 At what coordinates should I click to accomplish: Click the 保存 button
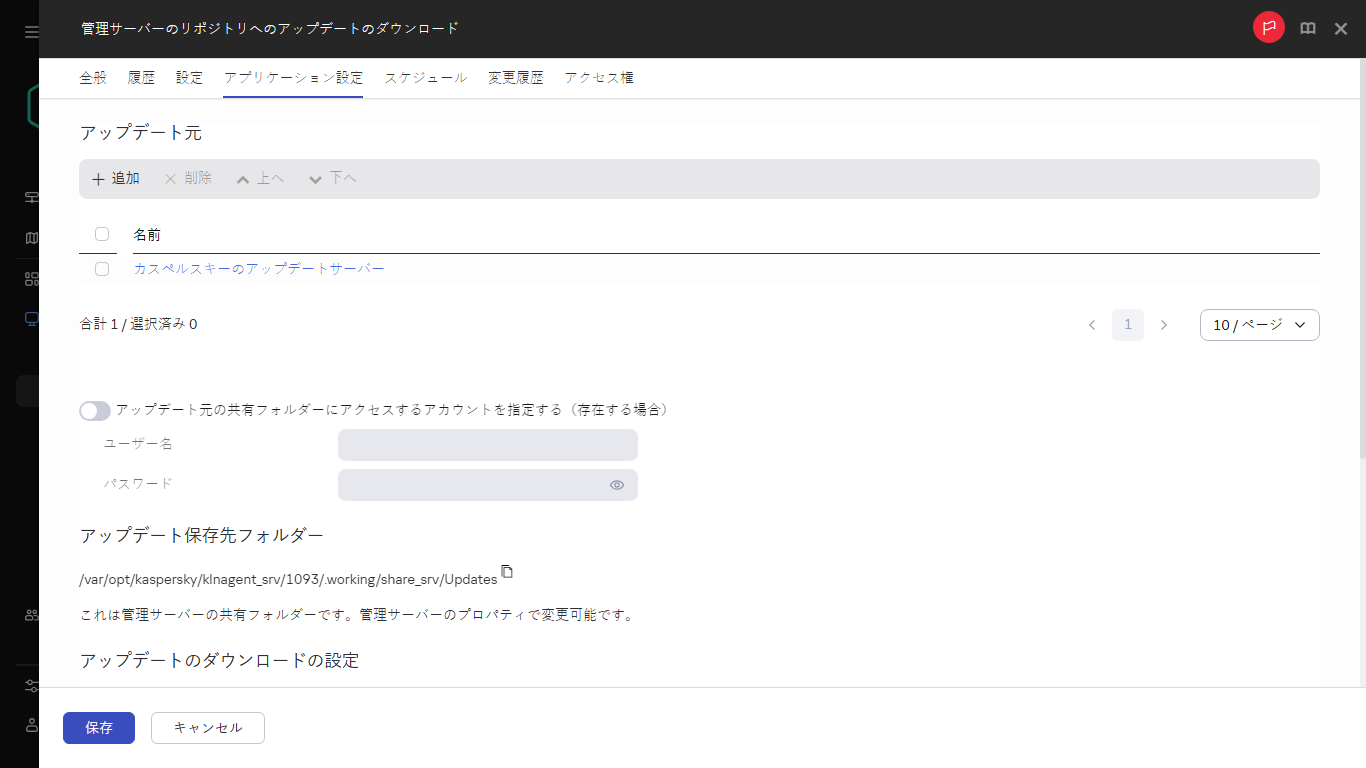(x=98, y=728)
